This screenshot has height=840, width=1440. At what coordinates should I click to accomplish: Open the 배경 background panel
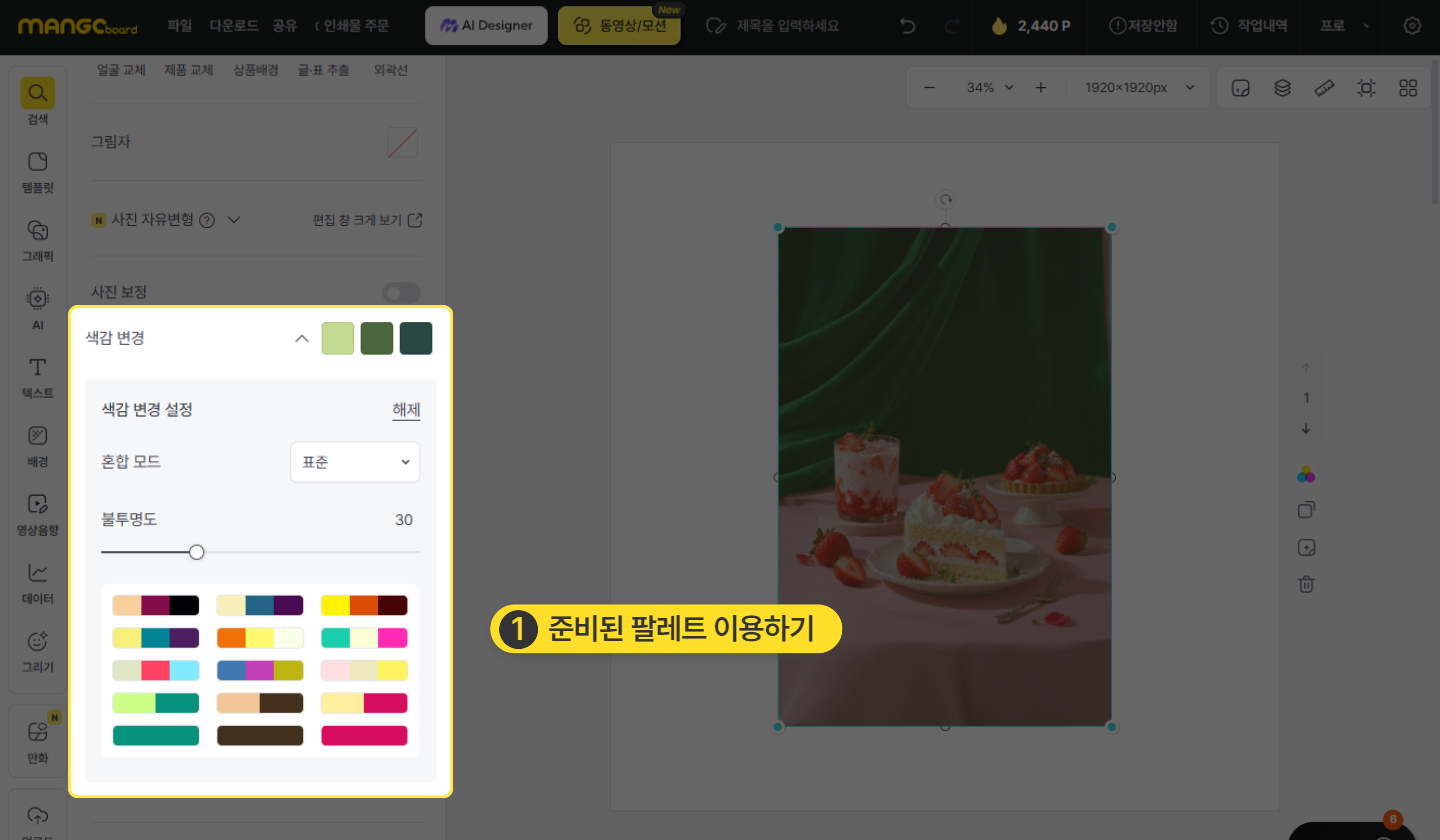[38, 446]
